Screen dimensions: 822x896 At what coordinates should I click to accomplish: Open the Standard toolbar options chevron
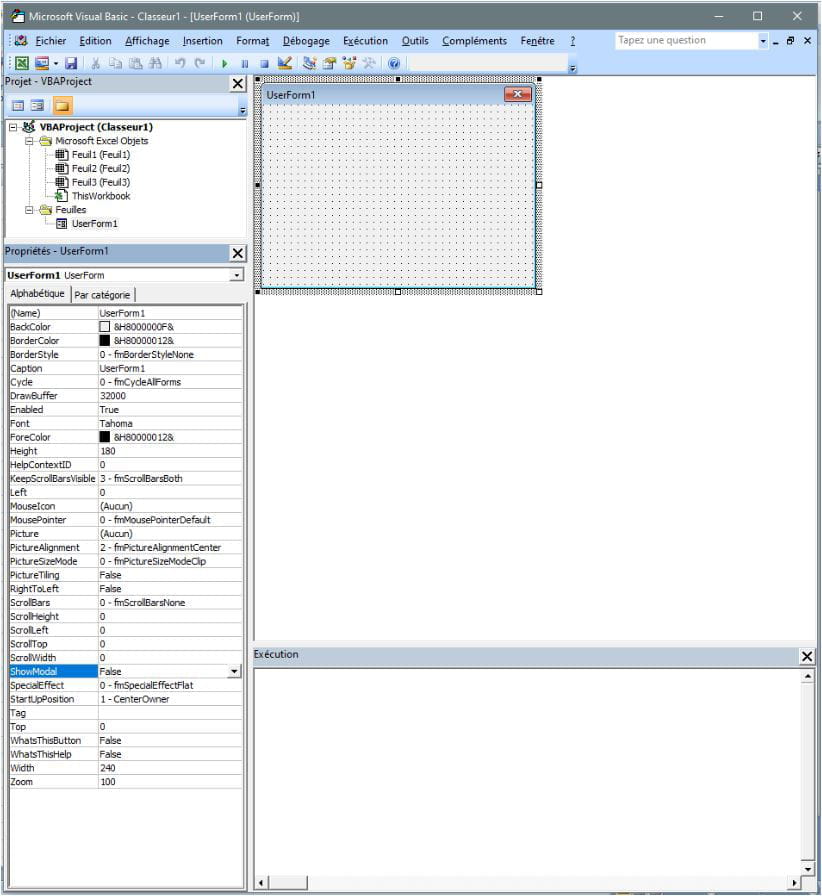[x=572, y=67]
